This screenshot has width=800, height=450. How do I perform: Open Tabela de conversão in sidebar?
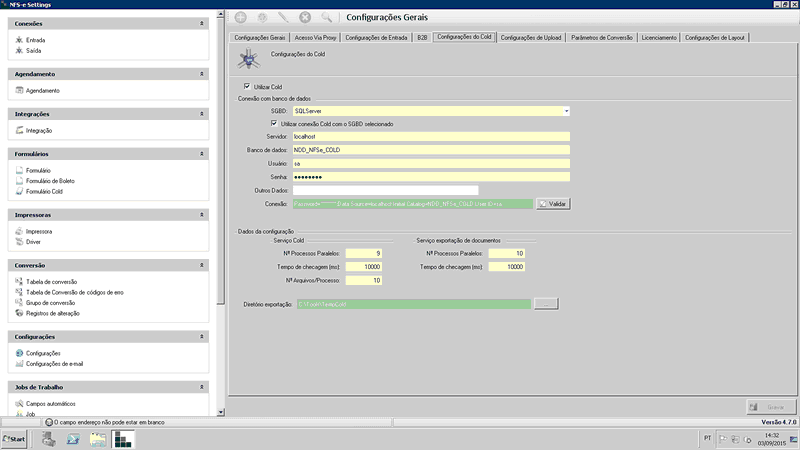tap(51, 282)
